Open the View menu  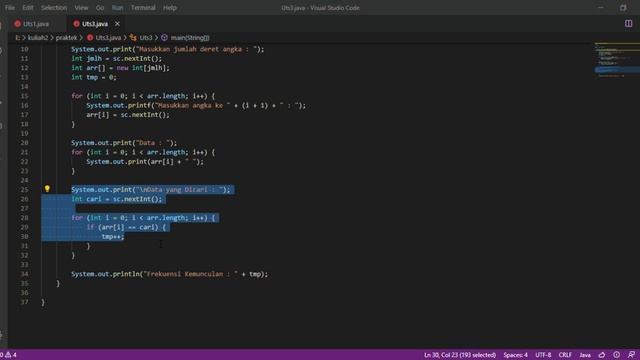point(81,8)
